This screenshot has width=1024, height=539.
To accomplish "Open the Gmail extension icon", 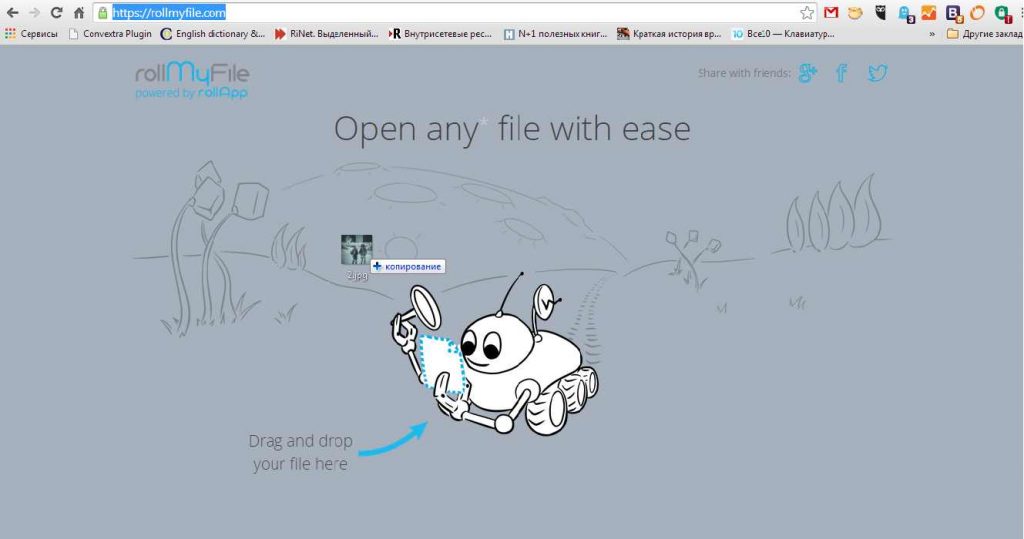I will [831, 12].
